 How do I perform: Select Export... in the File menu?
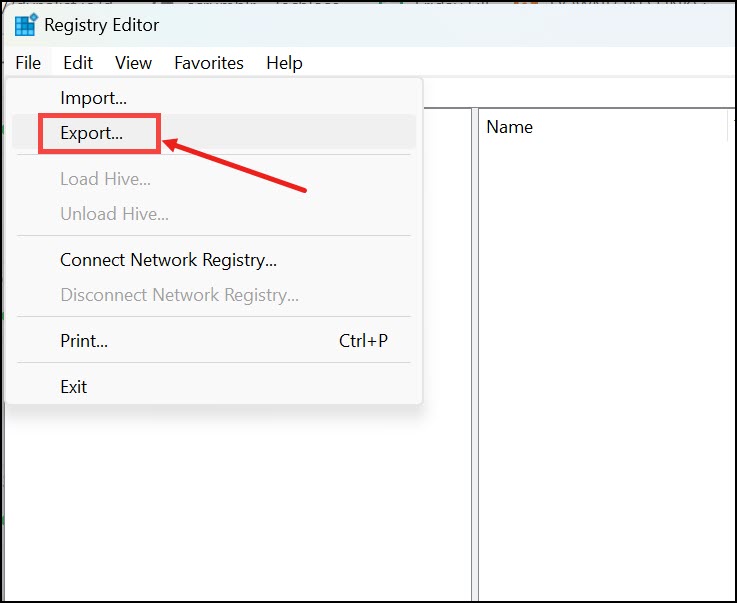[x=214, y=133]
